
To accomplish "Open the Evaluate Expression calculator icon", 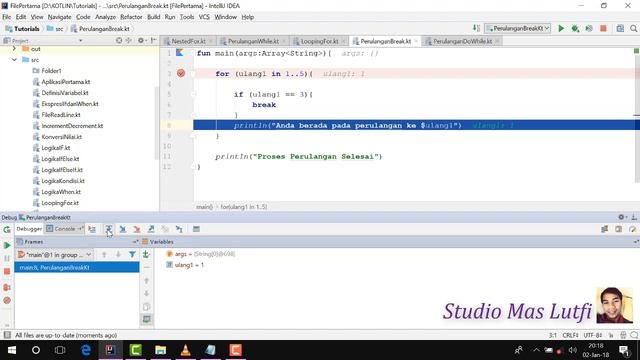I will (196, 229).
